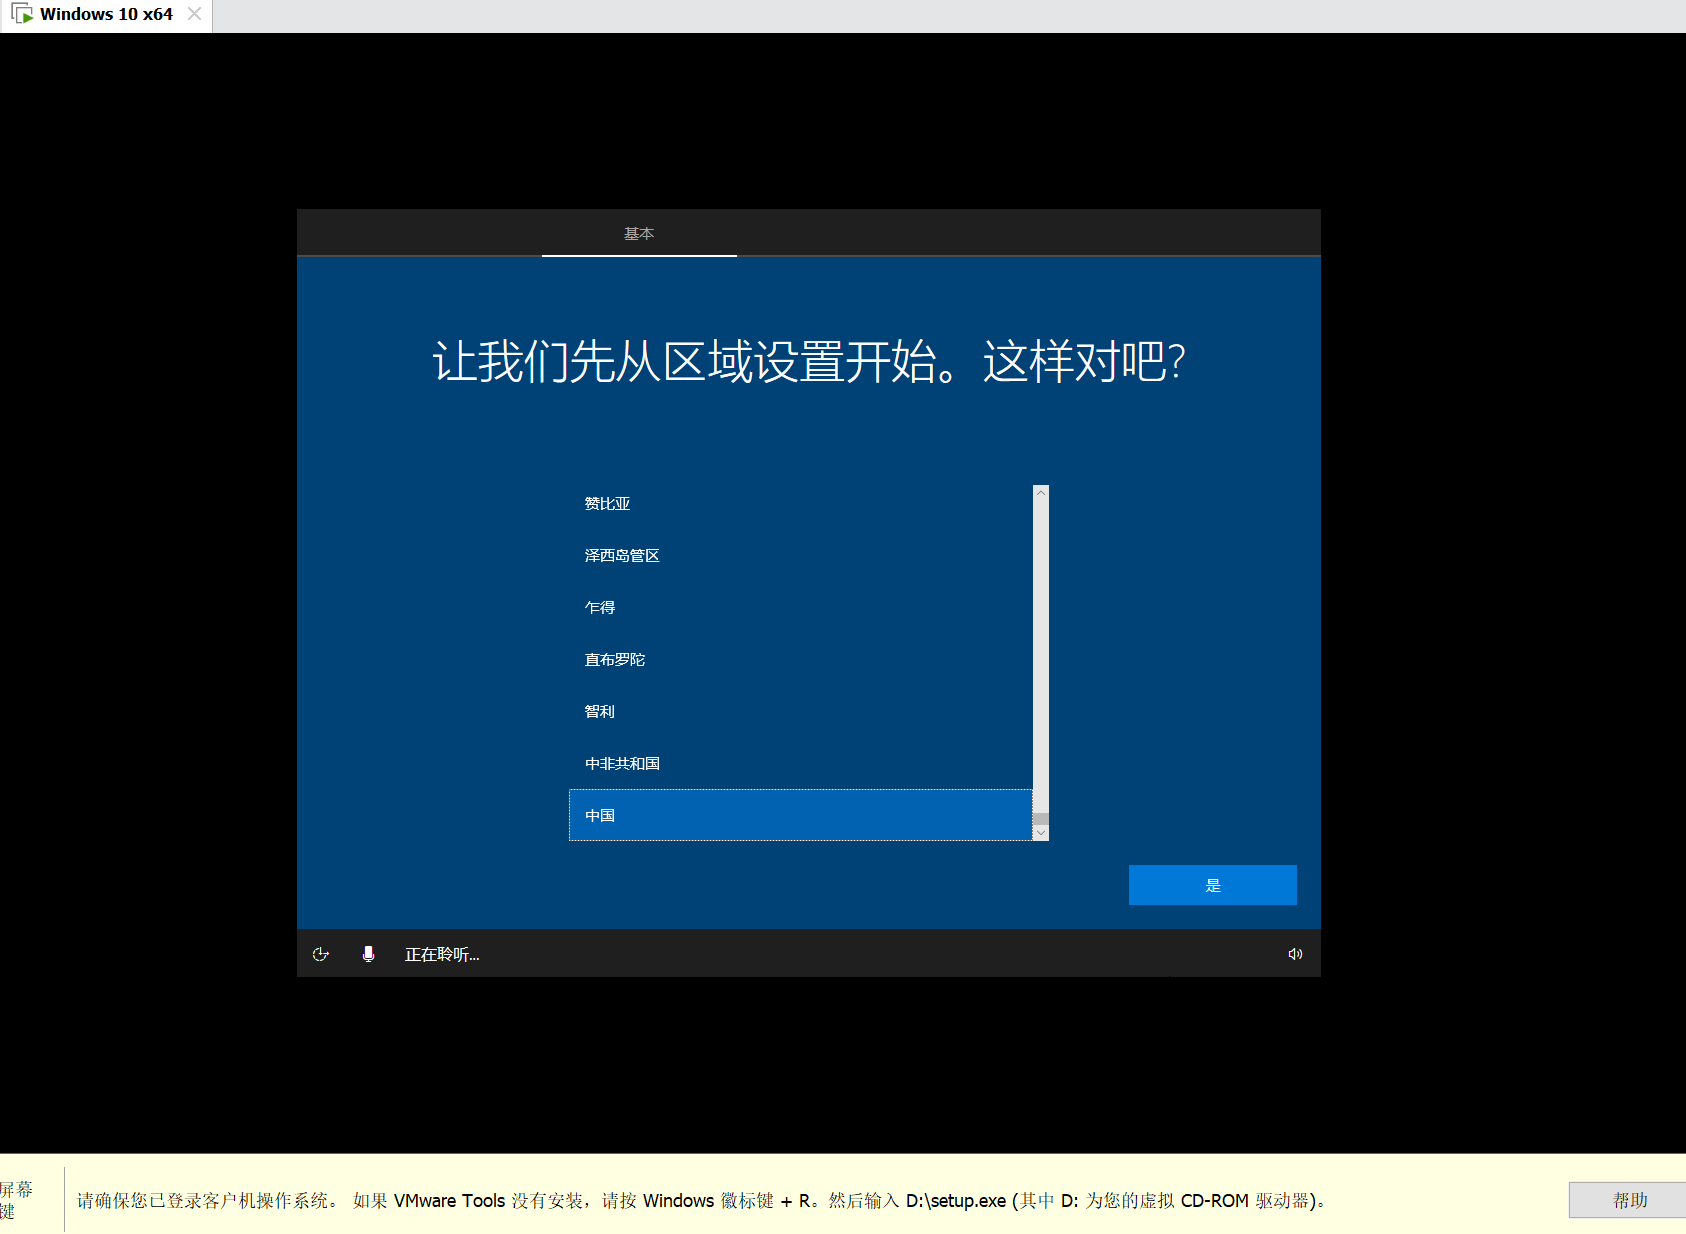
Task: Select 中国 in the region list
Action: tap(800, 815)
